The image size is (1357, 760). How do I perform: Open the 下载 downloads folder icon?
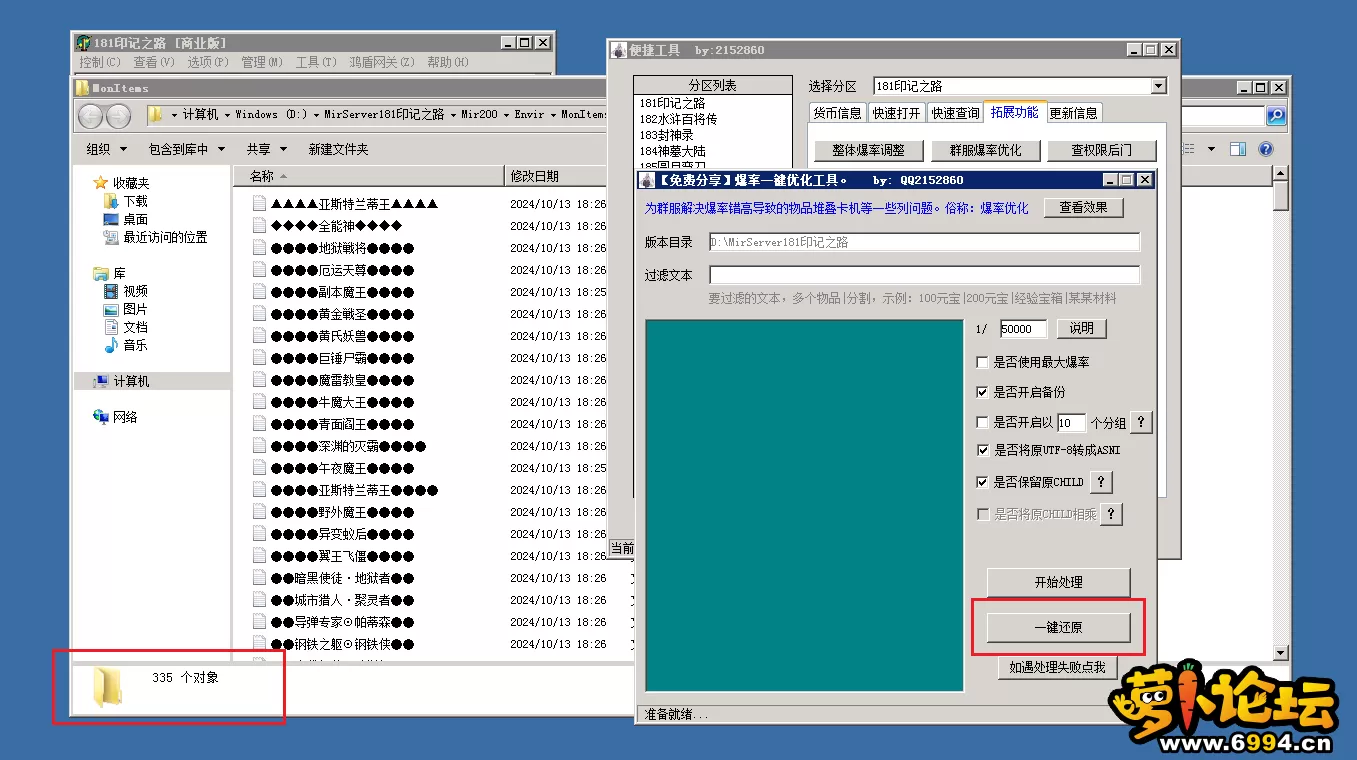pos(111,201)
